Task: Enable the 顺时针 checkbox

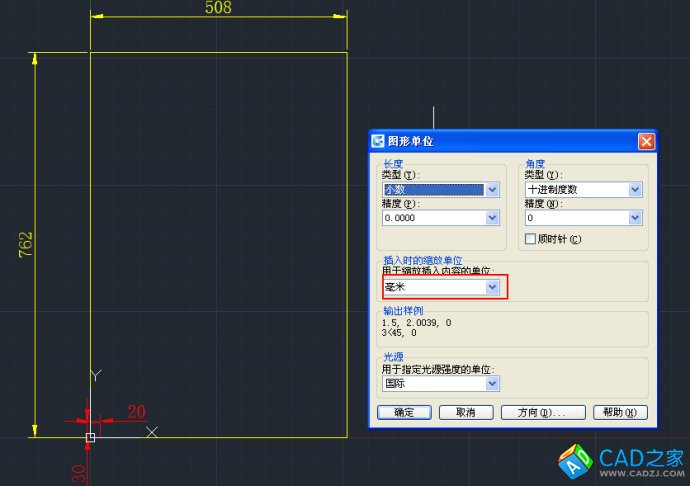Action: click(531, 239)
